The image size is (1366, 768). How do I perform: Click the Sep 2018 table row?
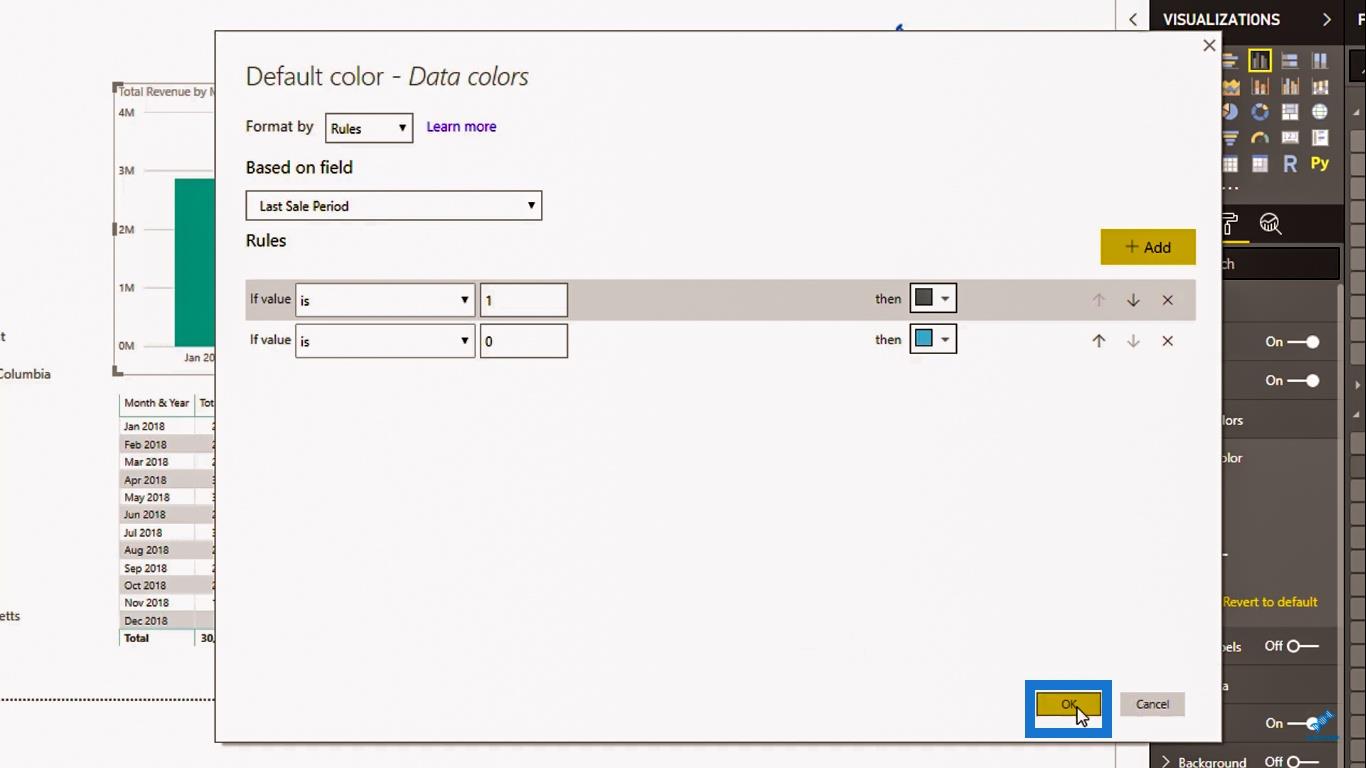point(166,568)
